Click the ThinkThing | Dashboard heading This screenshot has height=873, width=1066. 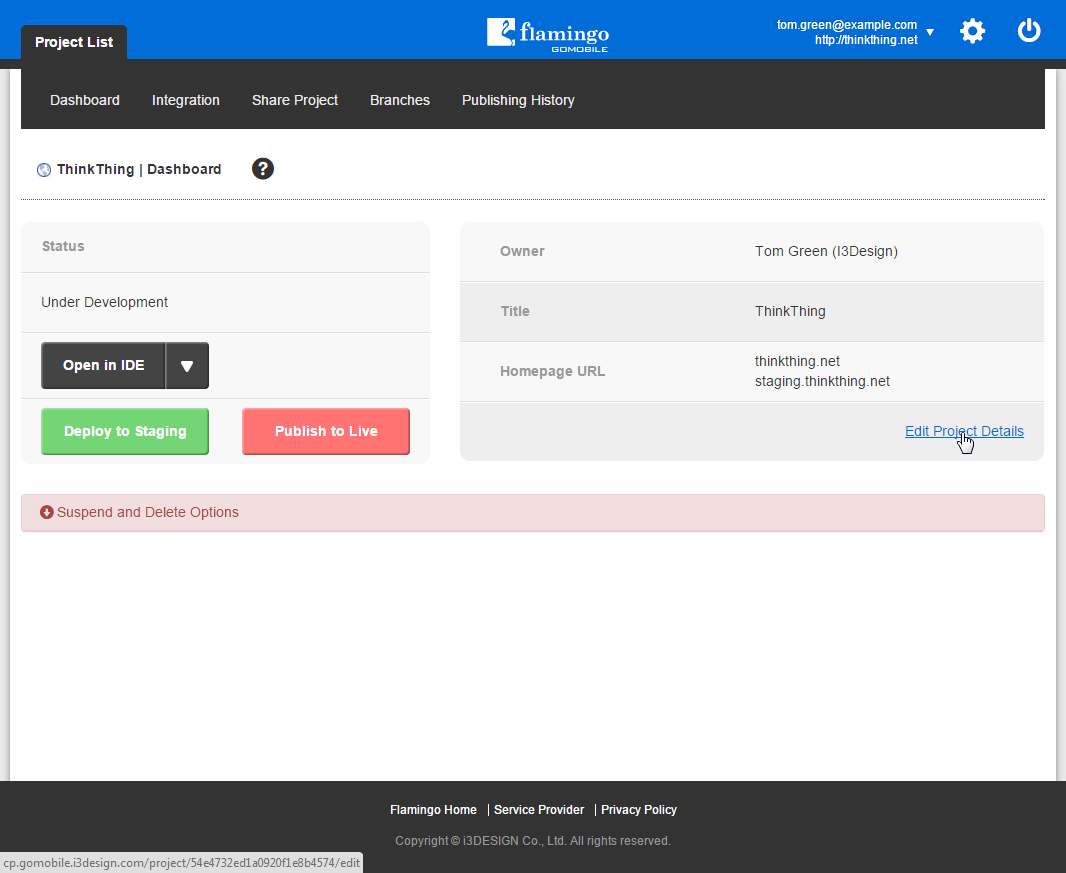pyautogui.click(x=139, y=169)
